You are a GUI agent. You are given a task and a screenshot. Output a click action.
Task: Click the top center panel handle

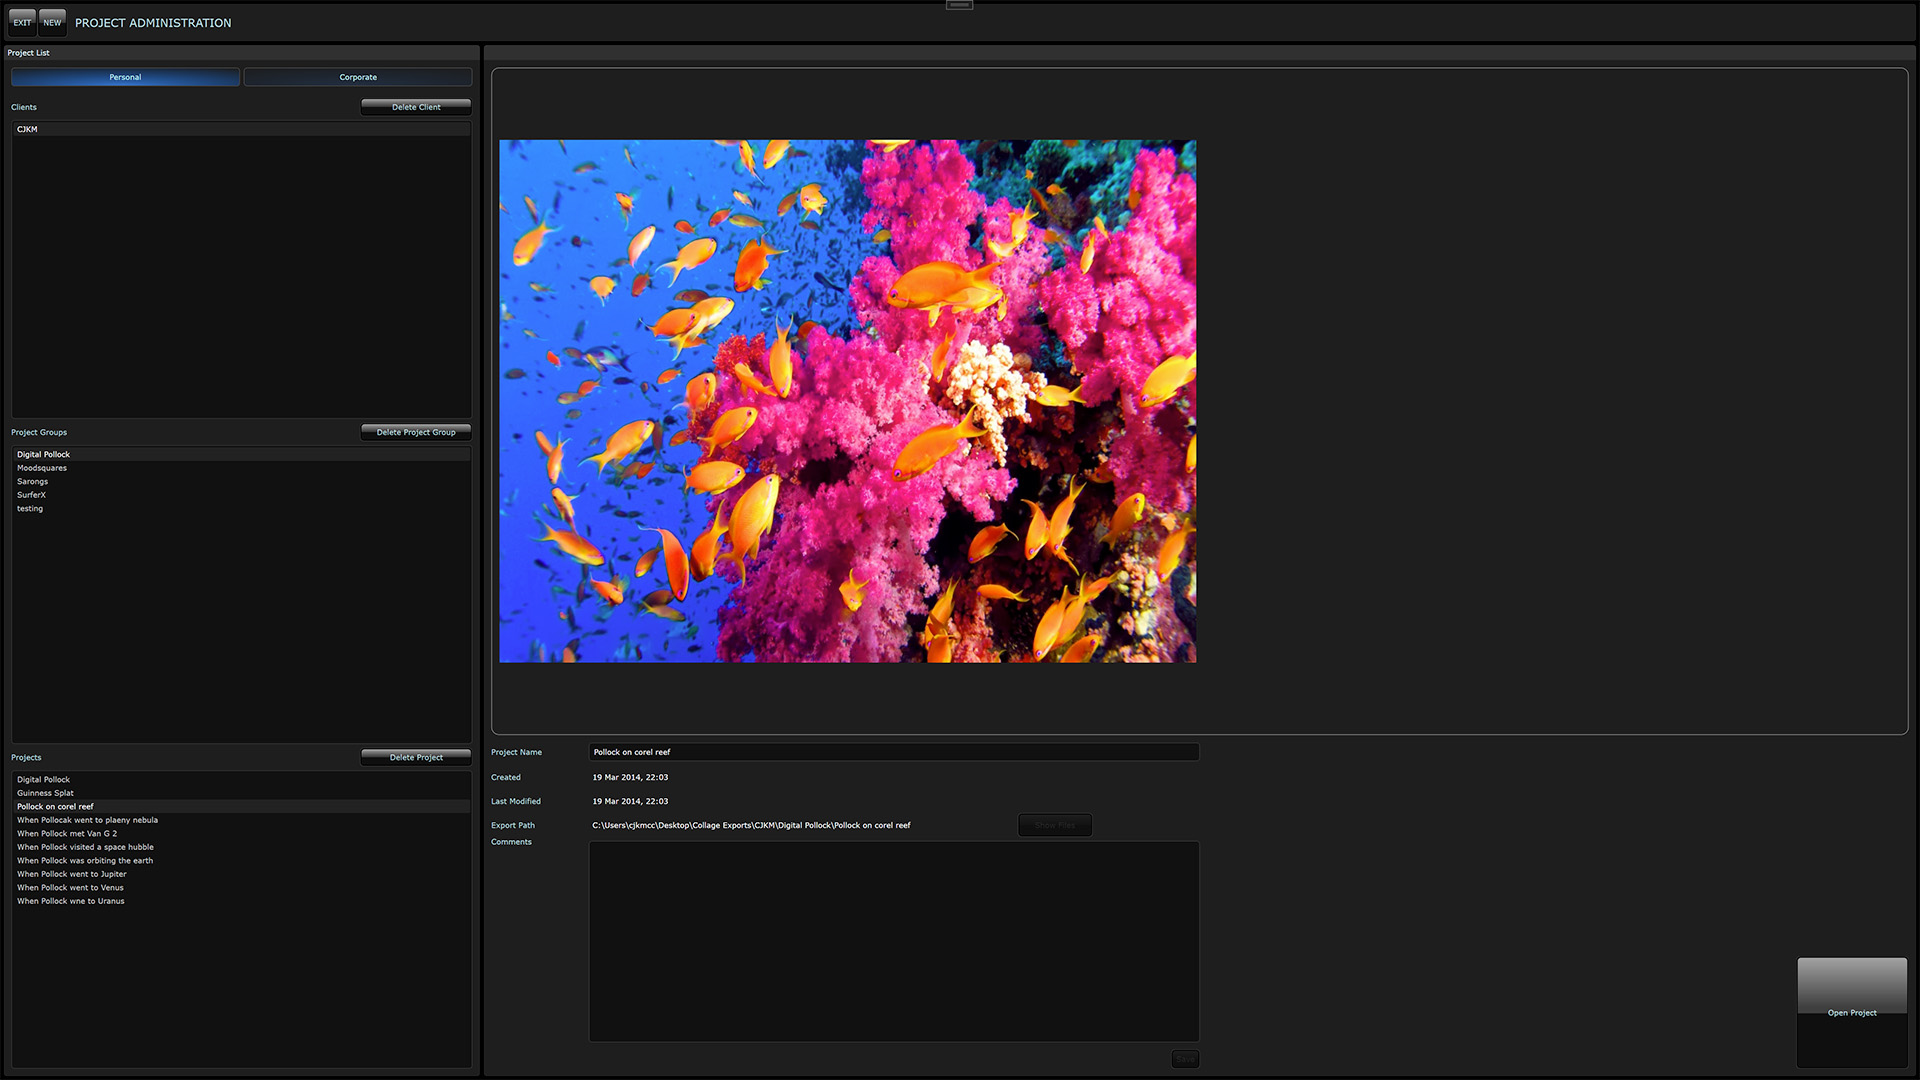[x=959, y=5]
